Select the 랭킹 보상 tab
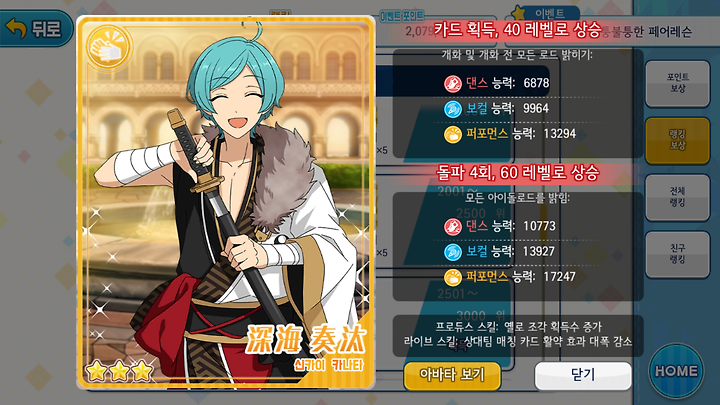Screen dimensions: 720x405 tap(677, 140)
